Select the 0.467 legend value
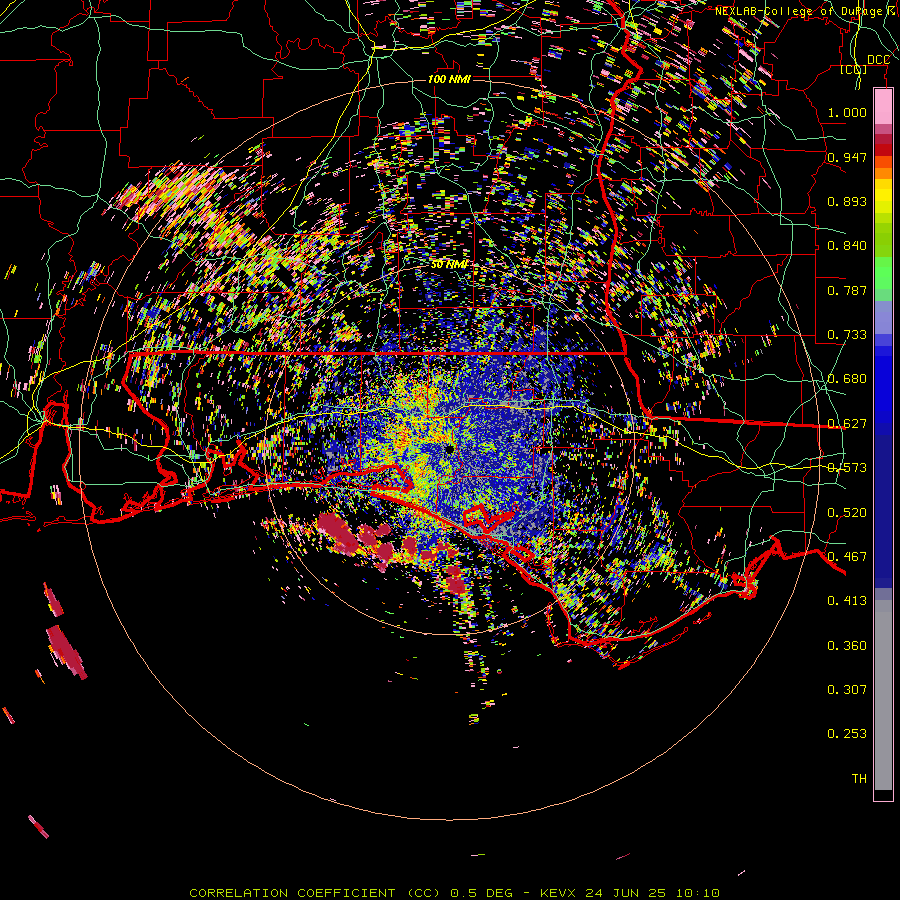This screenshot has height=900, width=900. (x=847, y=557)
